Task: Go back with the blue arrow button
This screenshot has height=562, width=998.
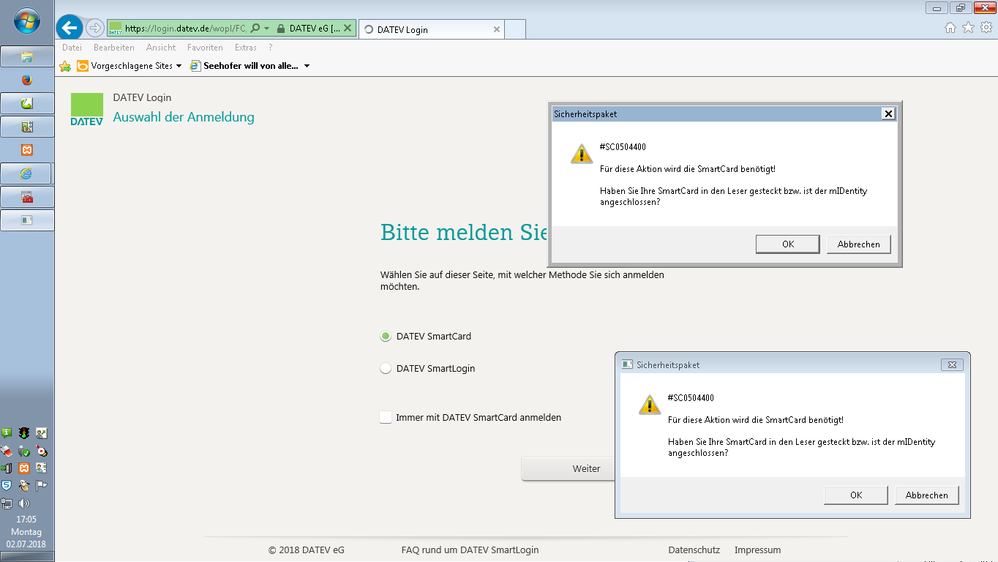Action: (x=69, y=27)
